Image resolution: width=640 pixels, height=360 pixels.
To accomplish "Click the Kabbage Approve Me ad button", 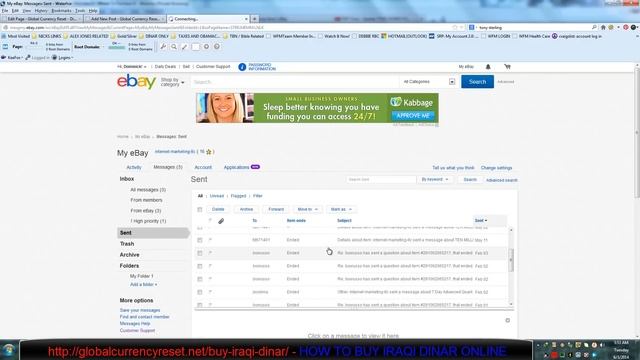I will (x=413, y=116).
